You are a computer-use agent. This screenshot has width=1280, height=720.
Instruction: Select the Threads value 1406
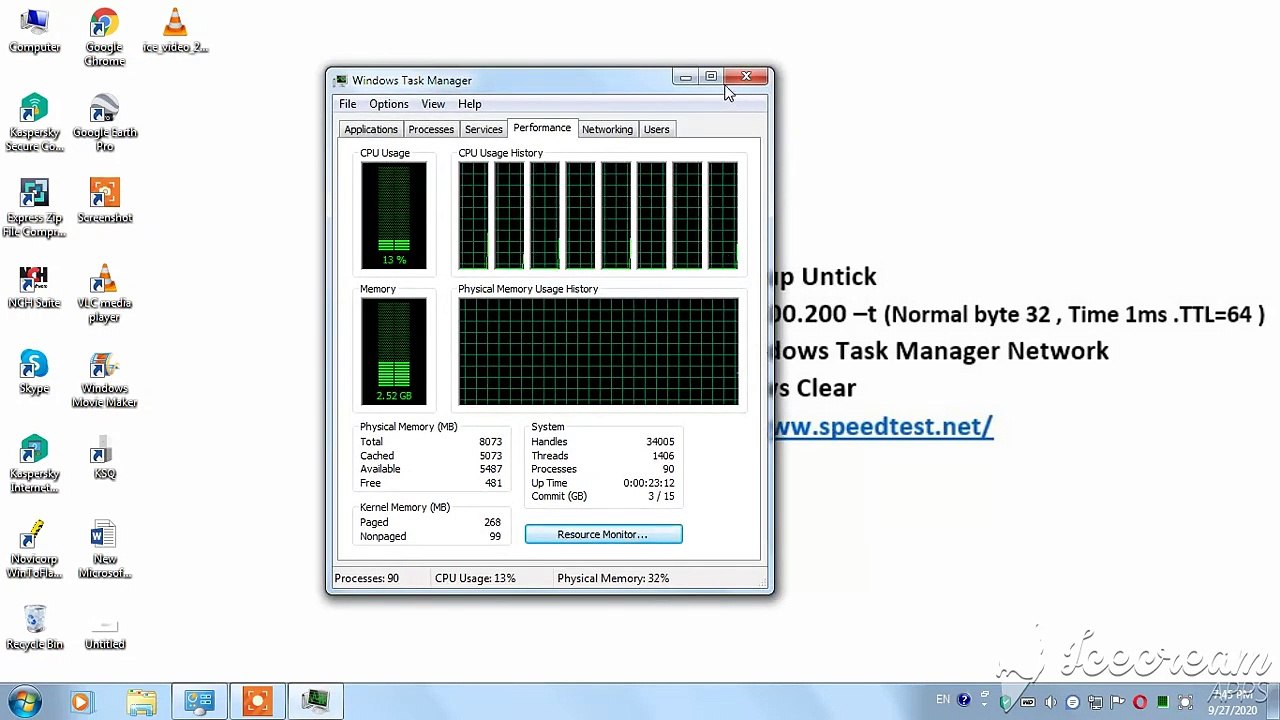pyautogui.click(x=663, y=456)
